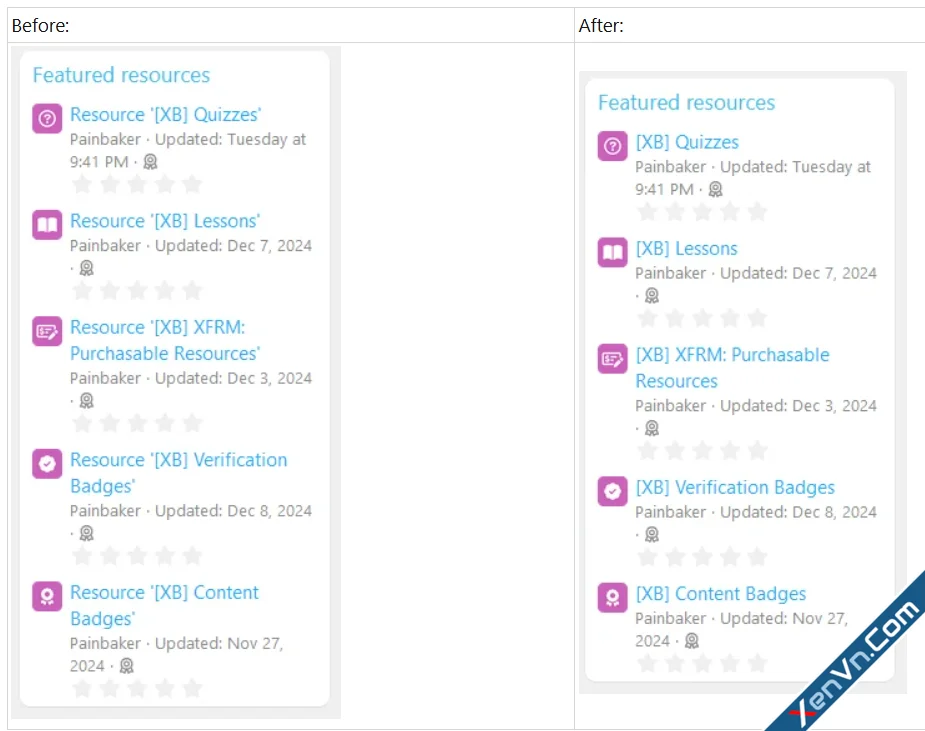The width and height of the screenshot is (925, 731).
Task: Click star rating under "Resource '[XB] Lessons'"
Action: coord(137,291)
